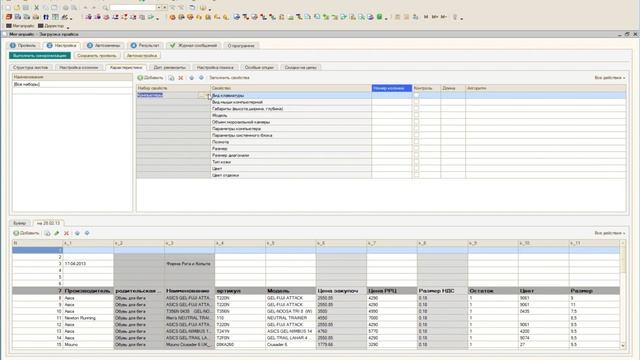
Task: Switch to the Буфер sheet tab
Action: (x=20, y=223)
